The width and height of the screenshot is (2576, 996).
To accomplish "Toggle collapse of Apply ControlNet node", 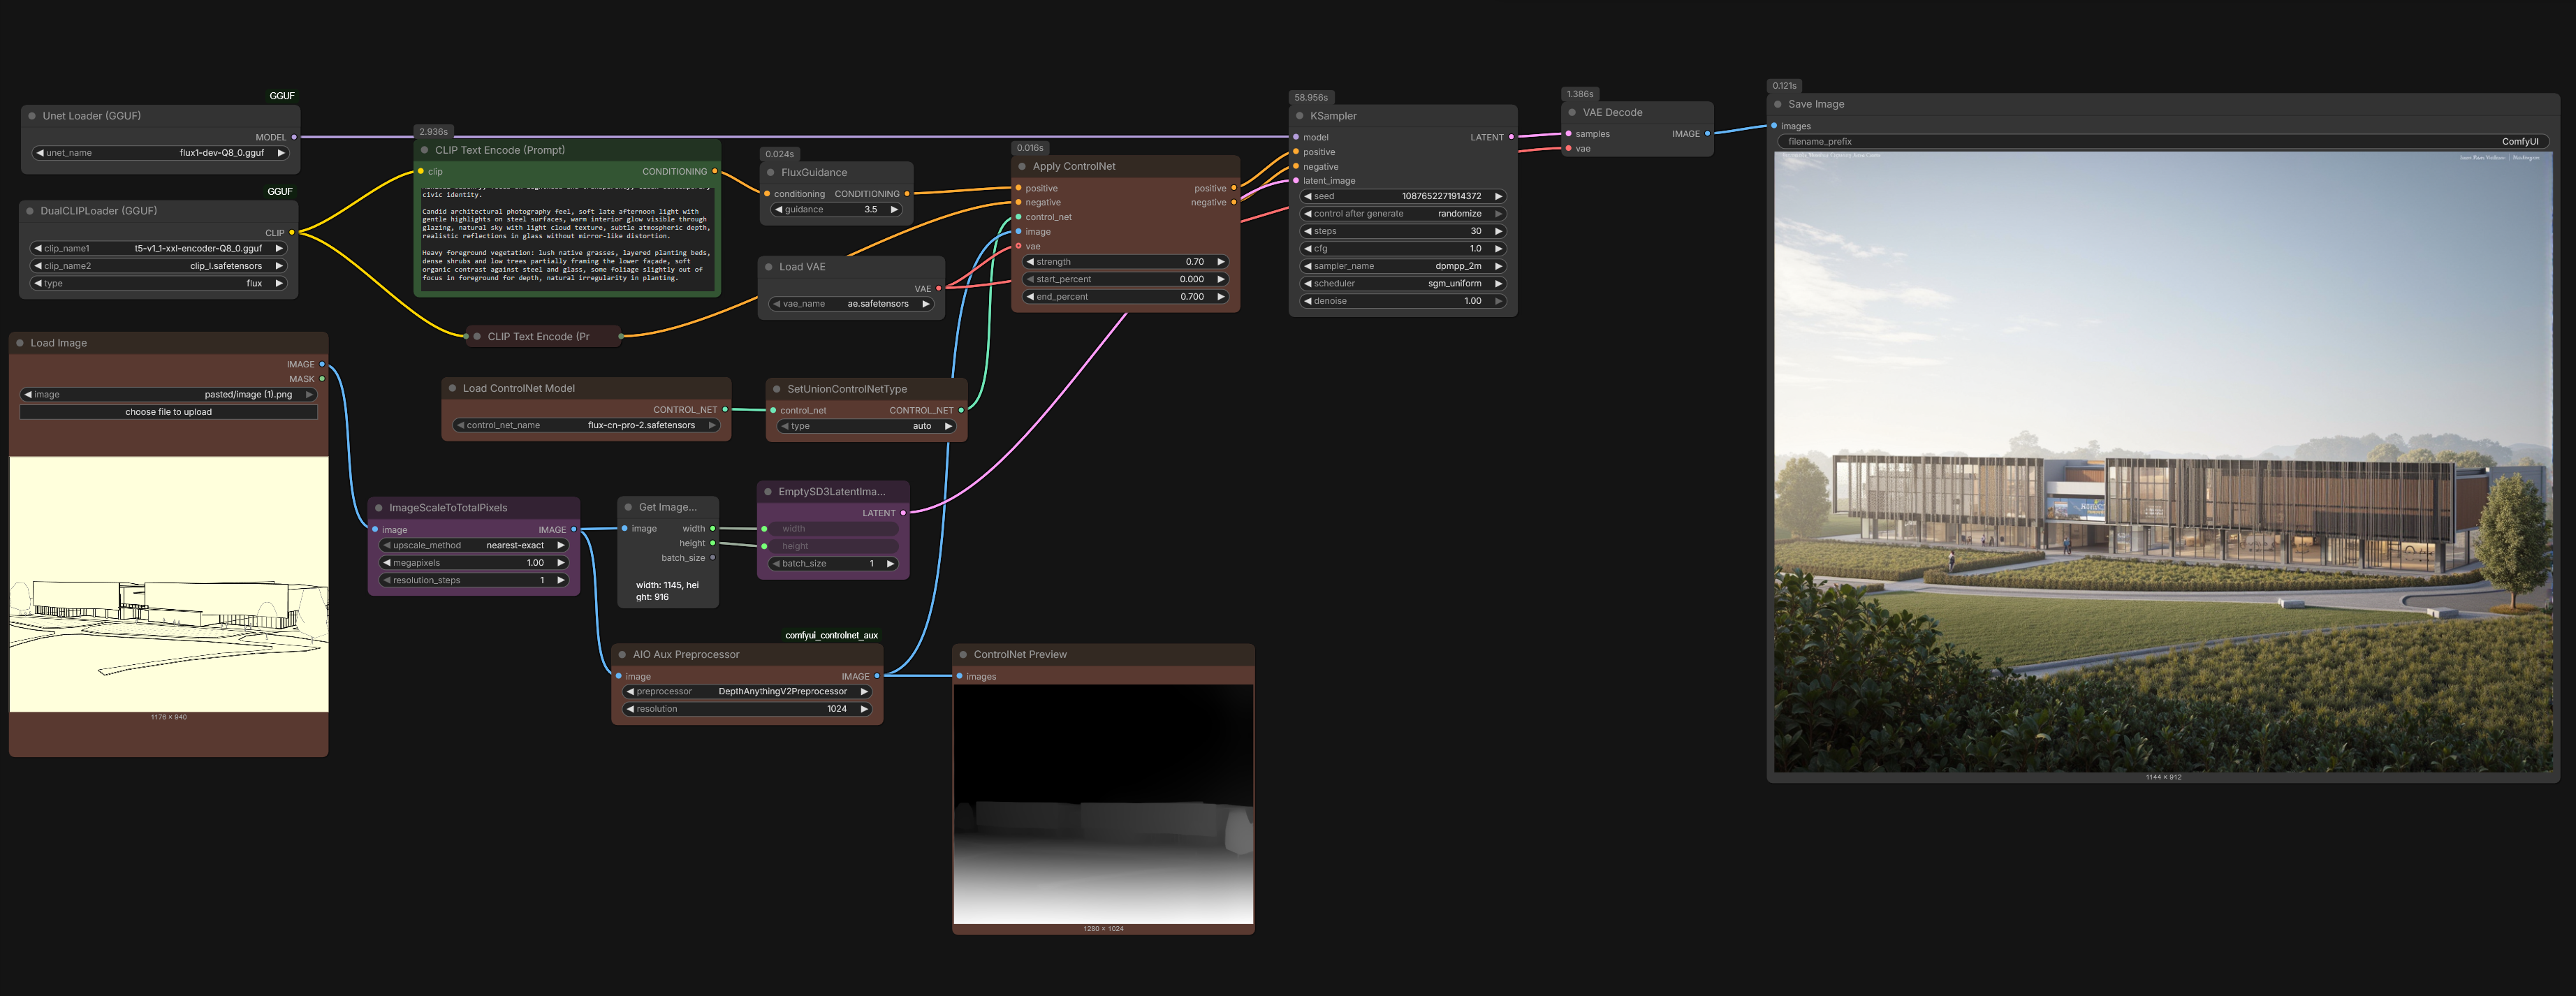I will click(1022, 167).
